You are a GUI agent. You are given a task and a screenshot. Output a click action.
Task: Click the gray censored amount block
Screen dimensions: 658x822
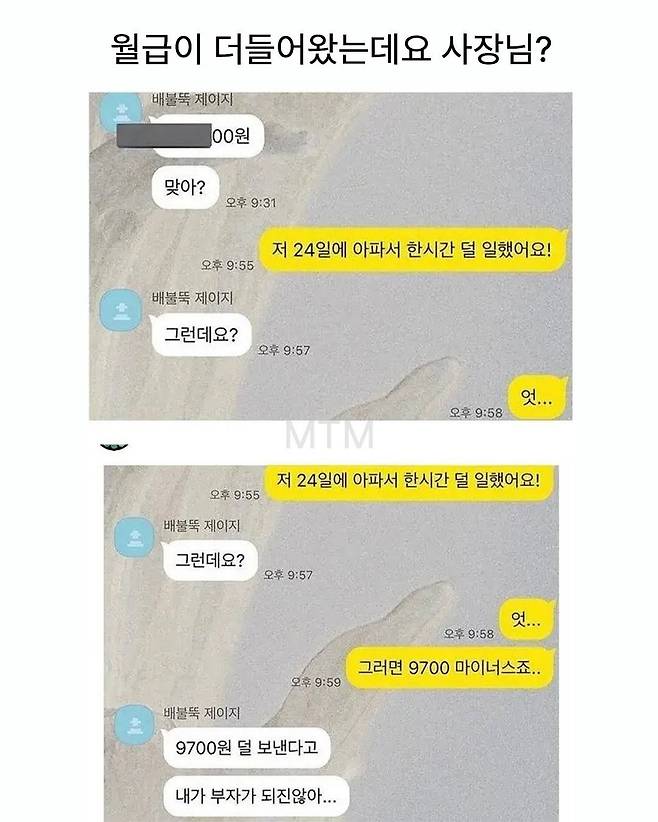click(164, 136)
